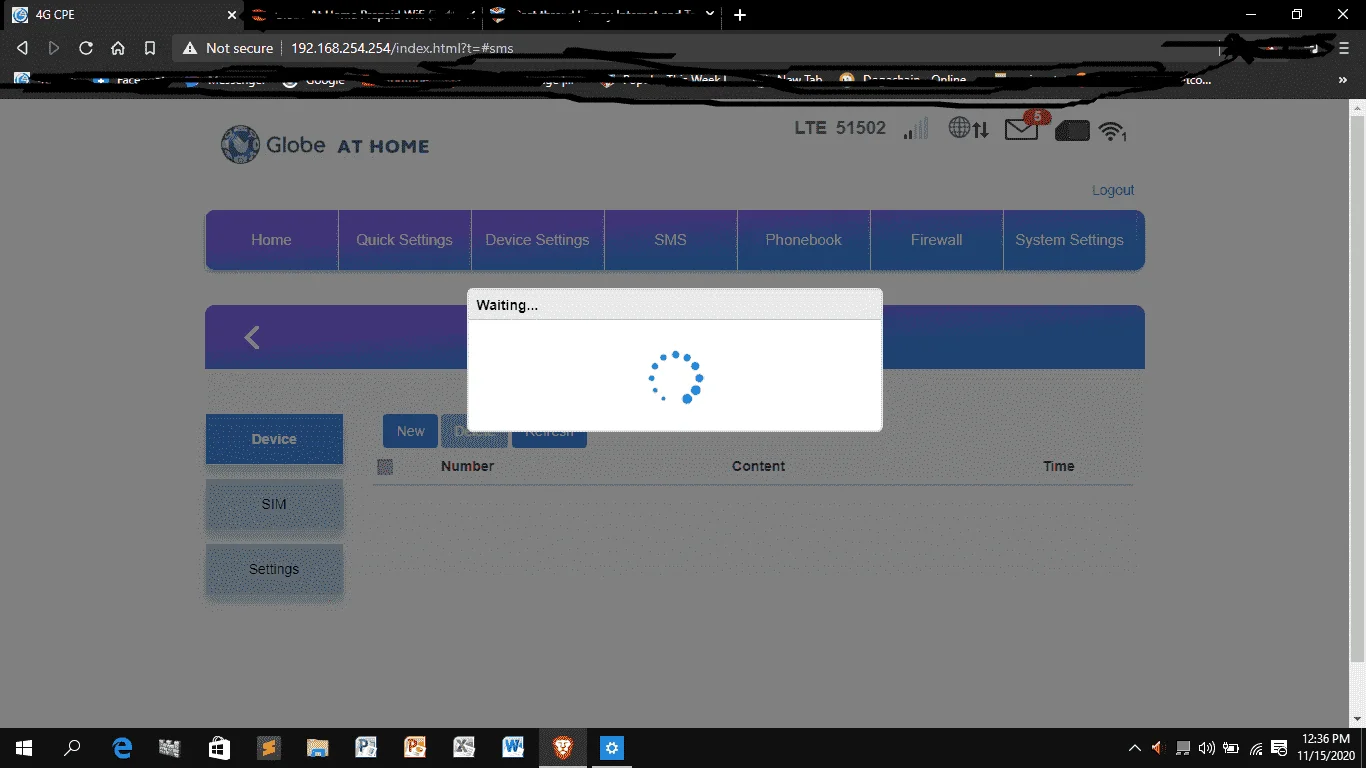
Task: Open the Windows Start menu
Action: 24,747
